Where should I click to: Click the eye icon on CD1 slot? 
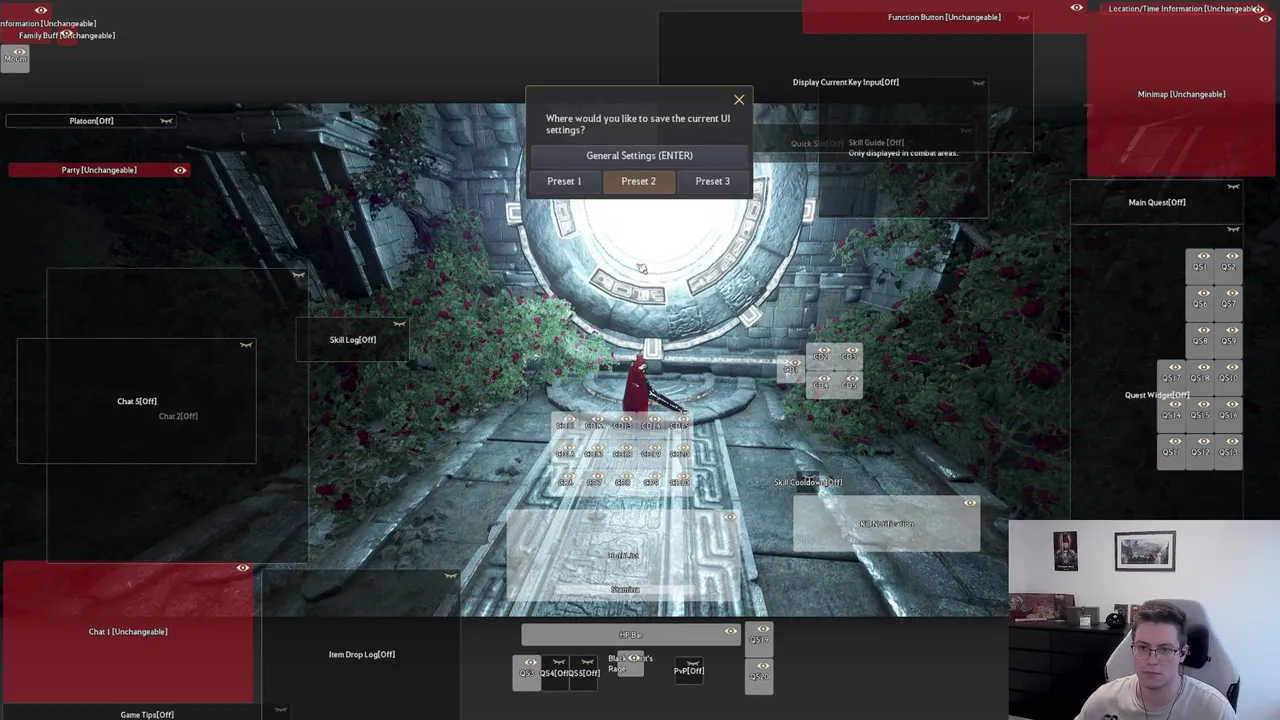pyautogui.click(x=795, y=363)
